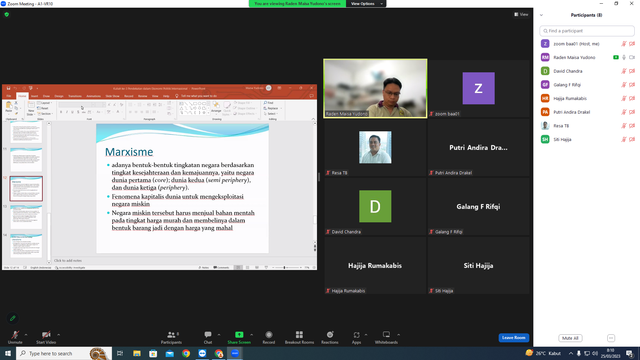The image size is (640, 360).
Task: Open Google Chrome from the taskbar
Action: click(186, 353)
